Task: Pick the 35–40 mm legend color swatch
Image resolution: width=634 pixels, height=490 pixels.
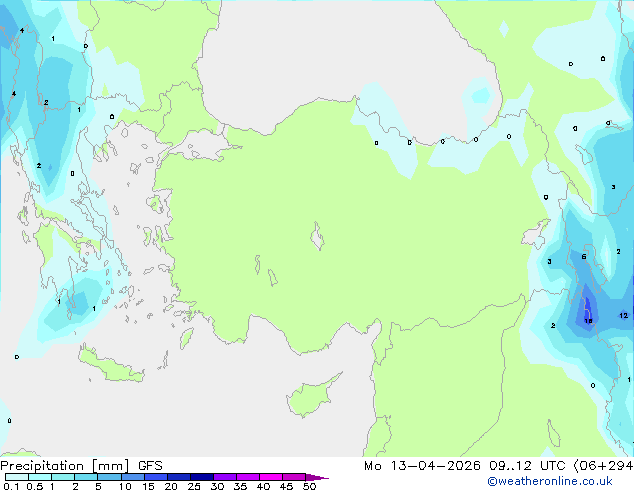Action: pos(247,477)
